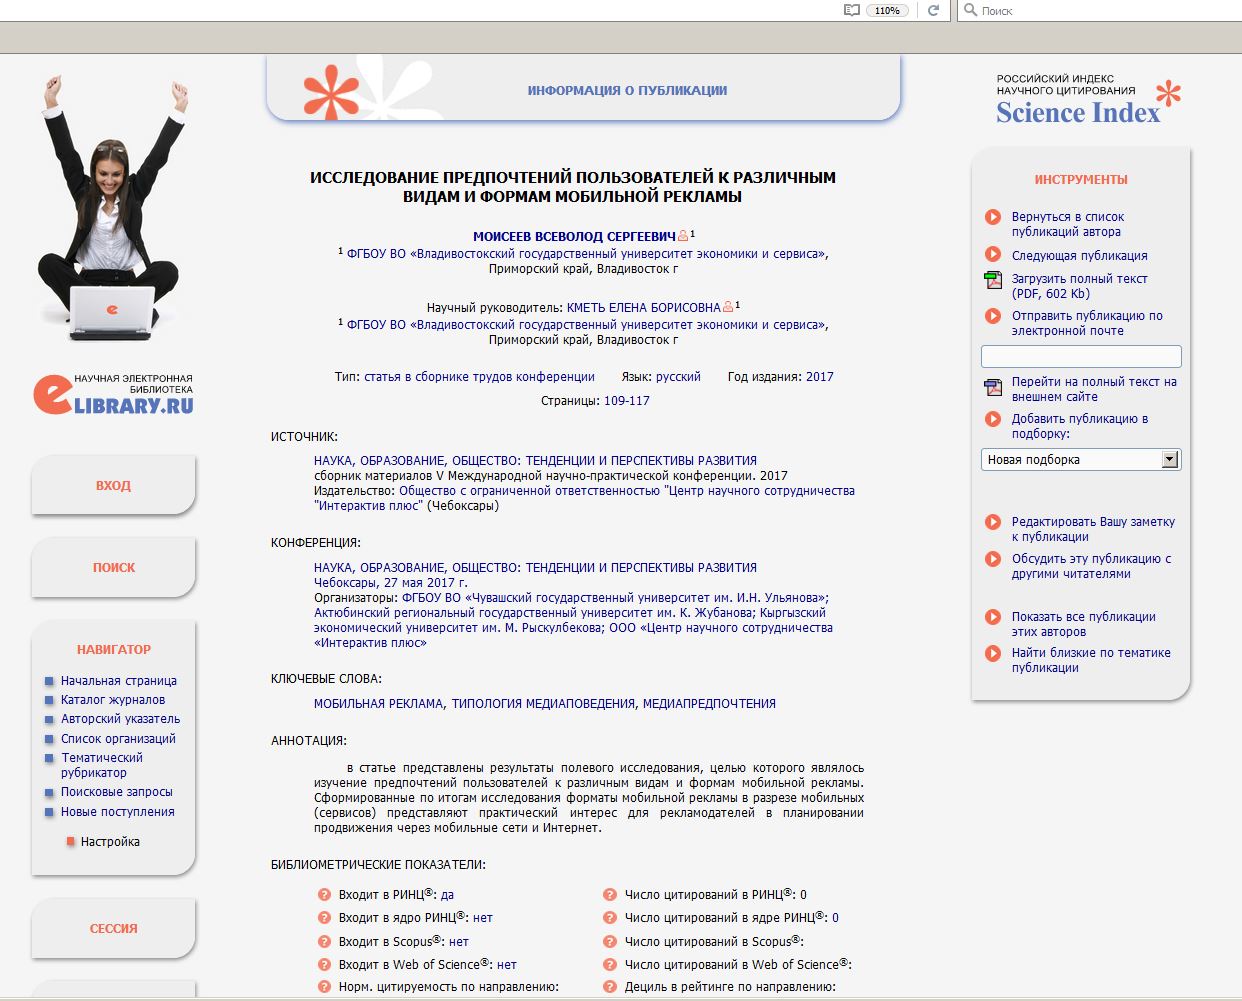Toggle browser reader view icon
The image size is (1242, 1001).
852,10
